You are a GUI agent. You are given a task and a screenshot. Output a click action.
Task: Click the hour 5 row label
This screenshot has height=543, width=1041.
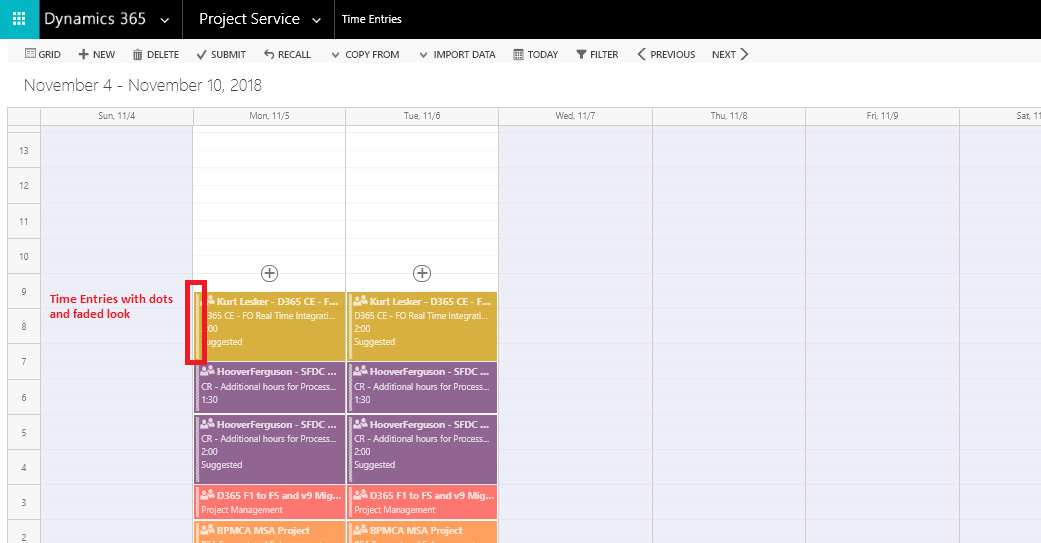click(x=24, y=432)
